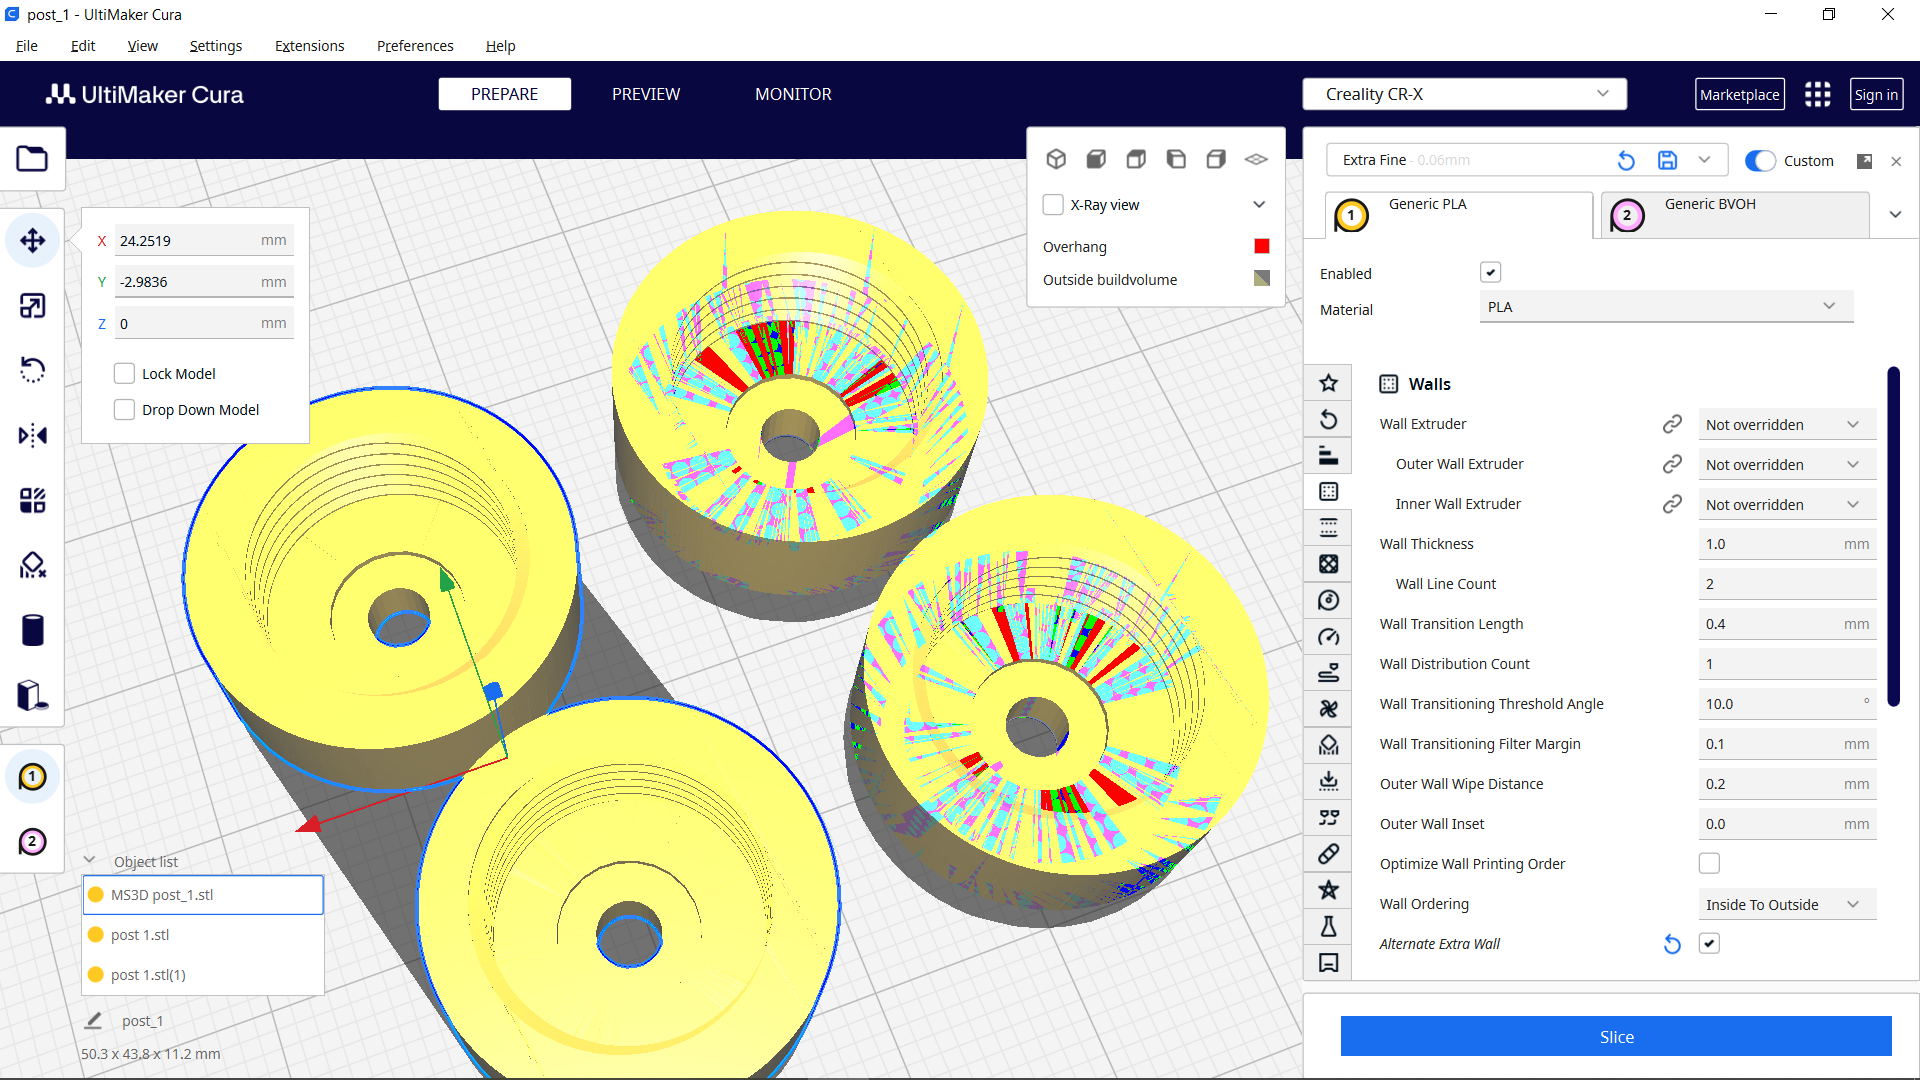
Task: Show favorites star settings category
Action: coord(1328,383)
